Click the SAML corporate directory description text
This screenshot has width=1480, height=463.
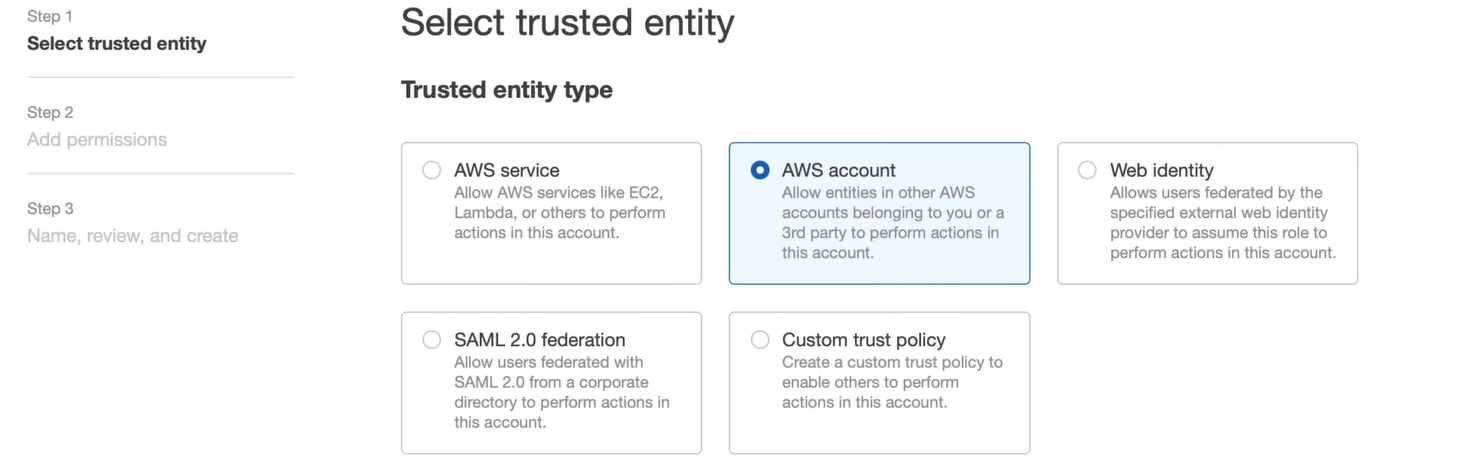(x=561, y=392)
